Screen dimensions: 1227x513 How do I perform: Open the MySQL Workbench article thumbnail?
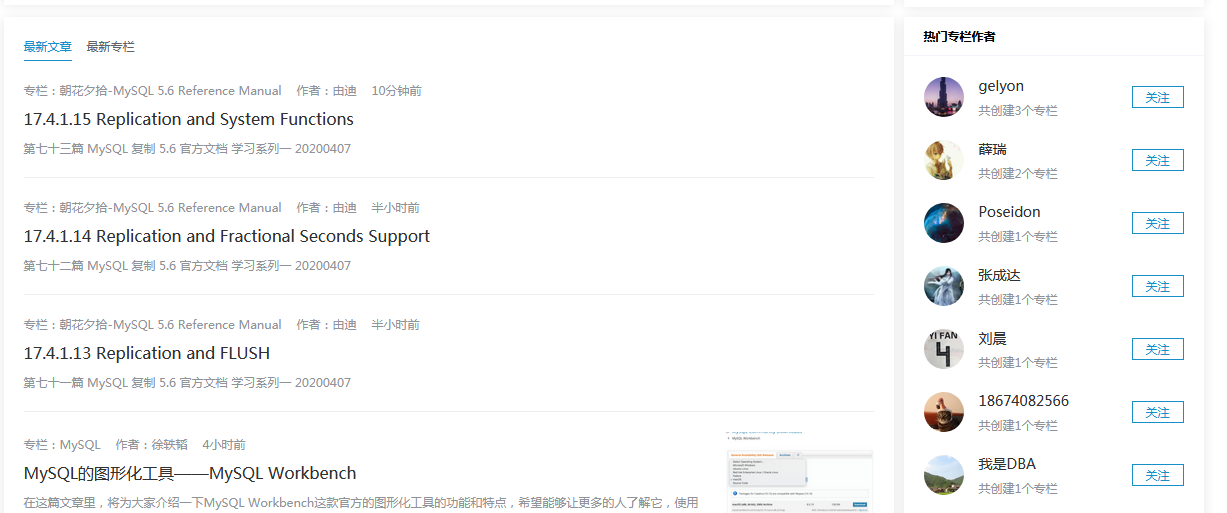pos(799,472)
